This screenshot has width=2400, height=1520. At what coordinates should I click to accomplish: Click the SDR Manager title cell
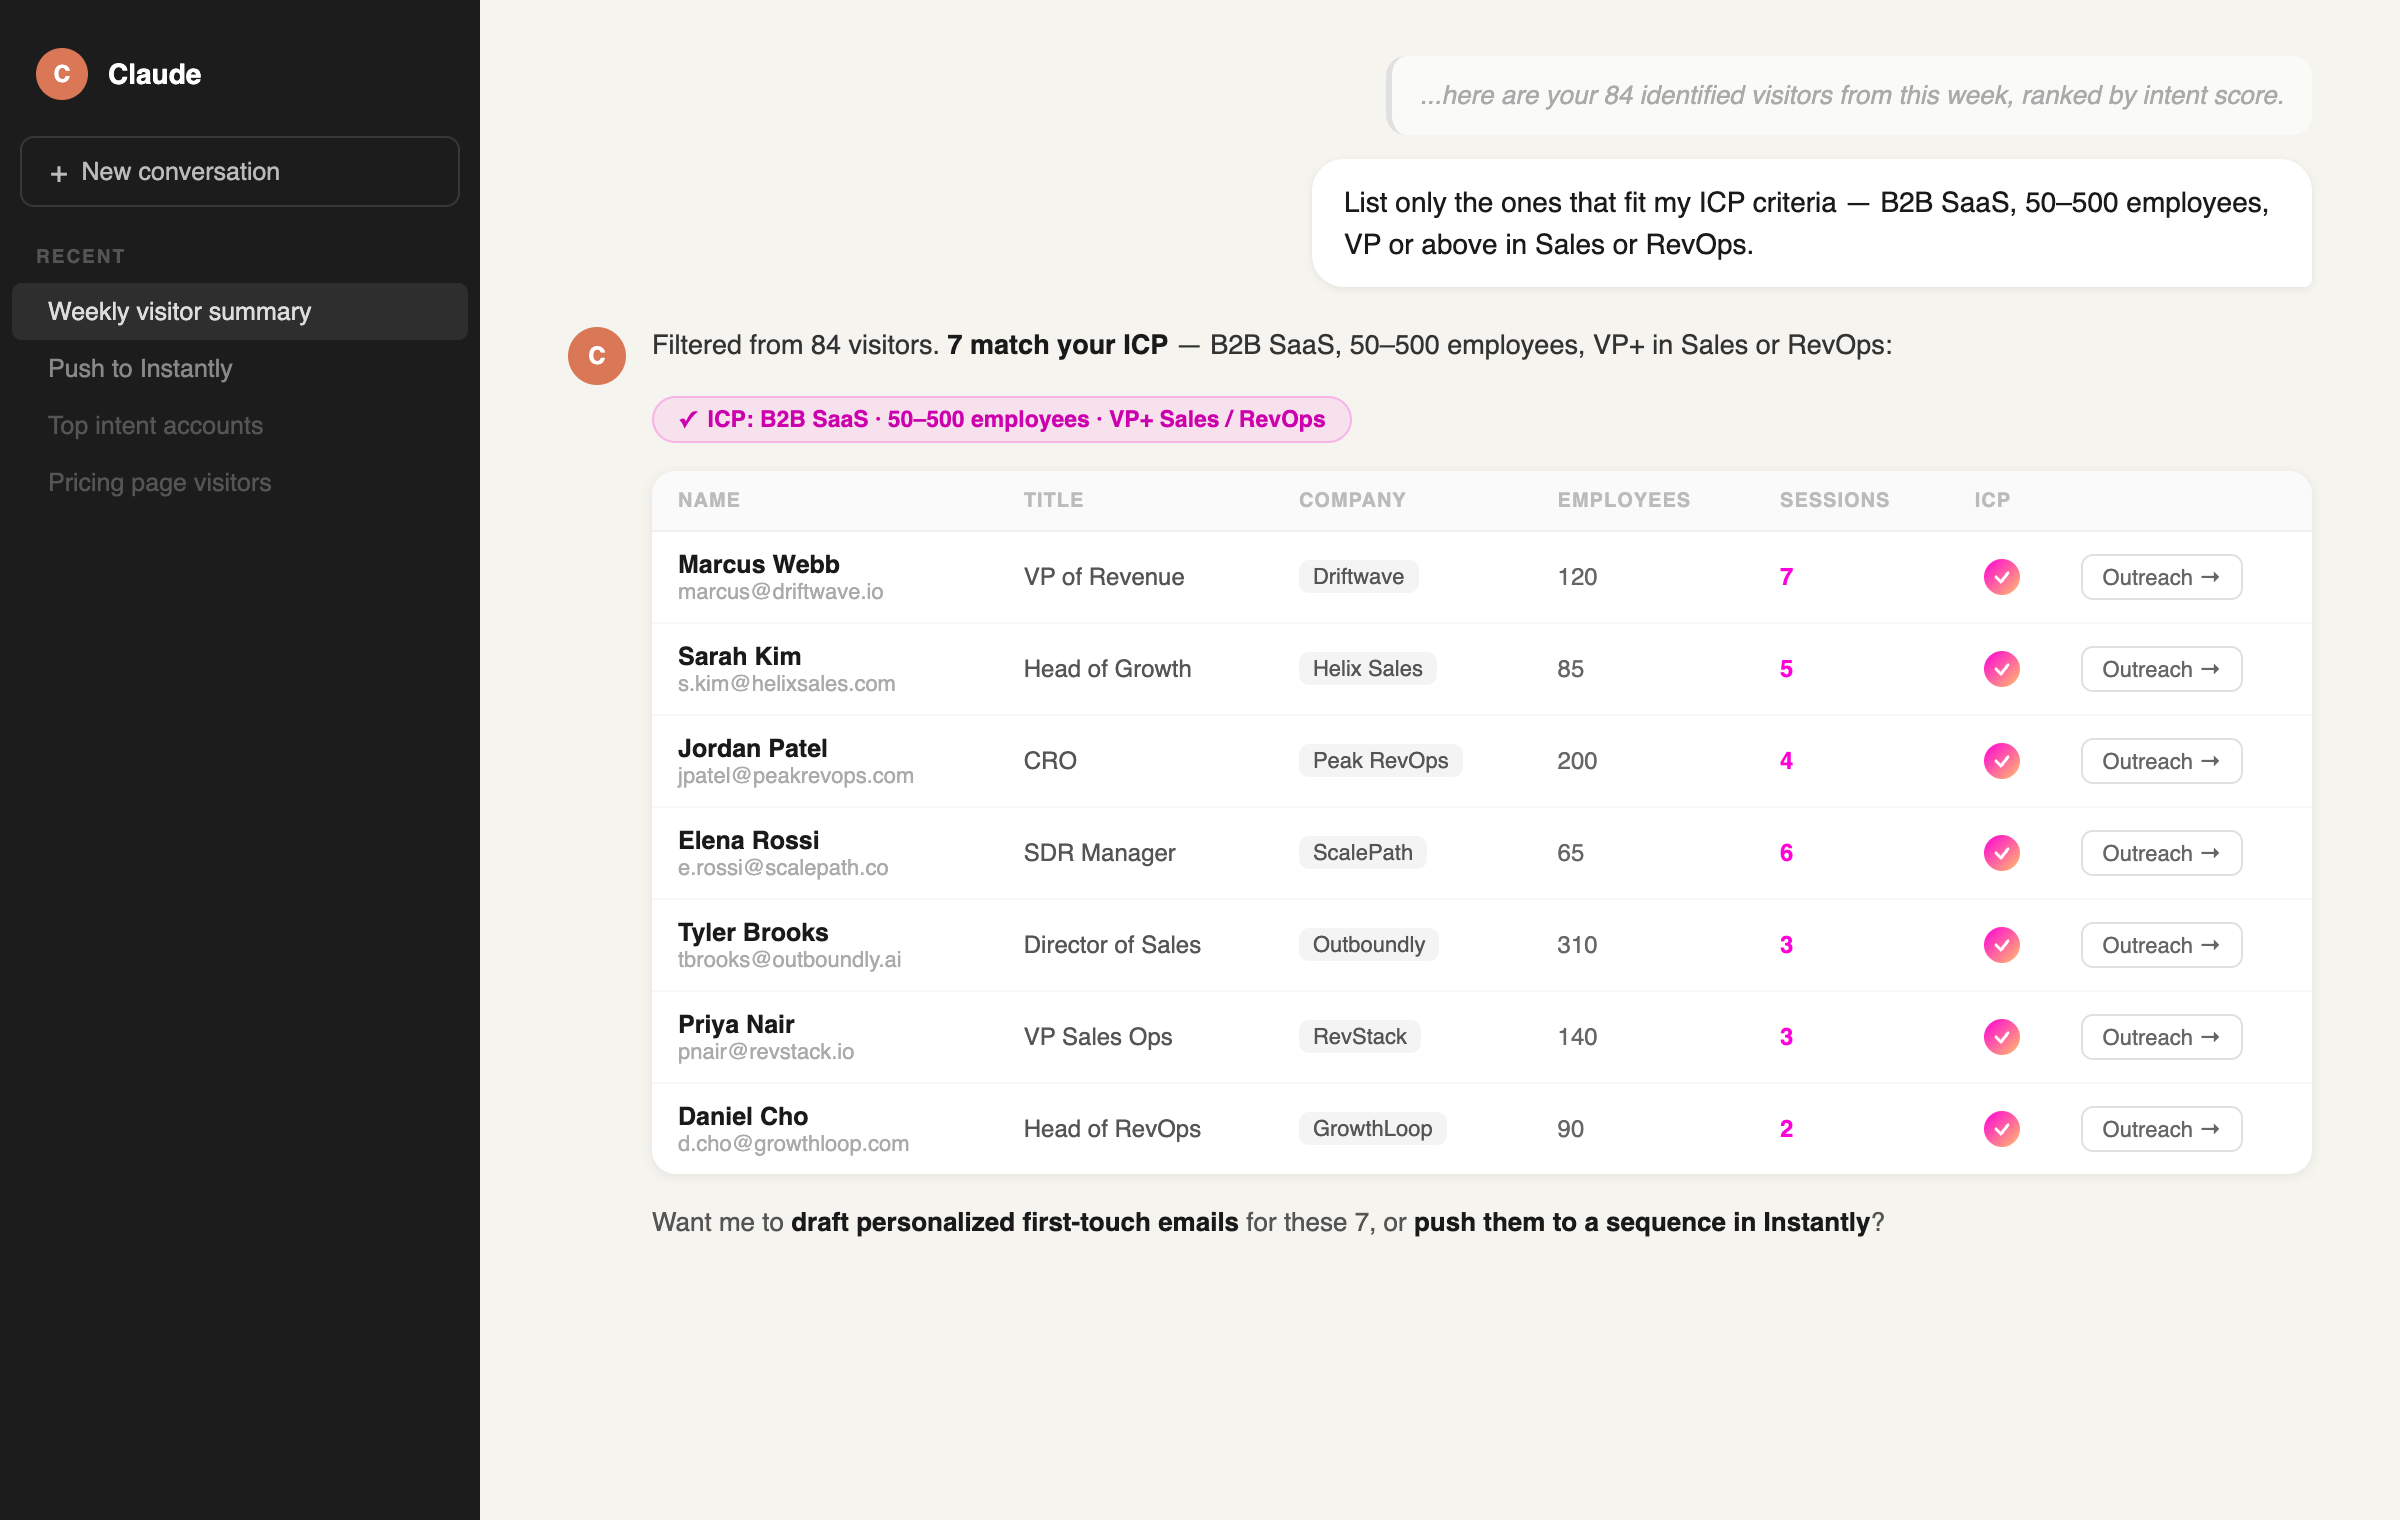click(1099, 853)
